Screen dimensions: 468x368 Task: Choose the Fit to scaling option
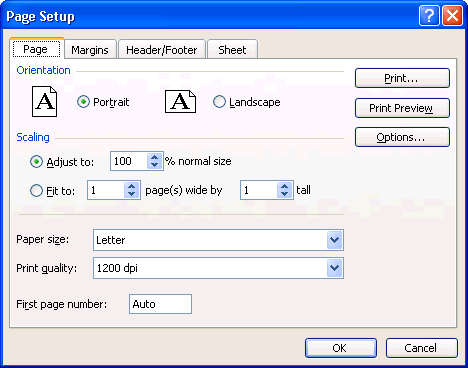click(x=36, y=191)
